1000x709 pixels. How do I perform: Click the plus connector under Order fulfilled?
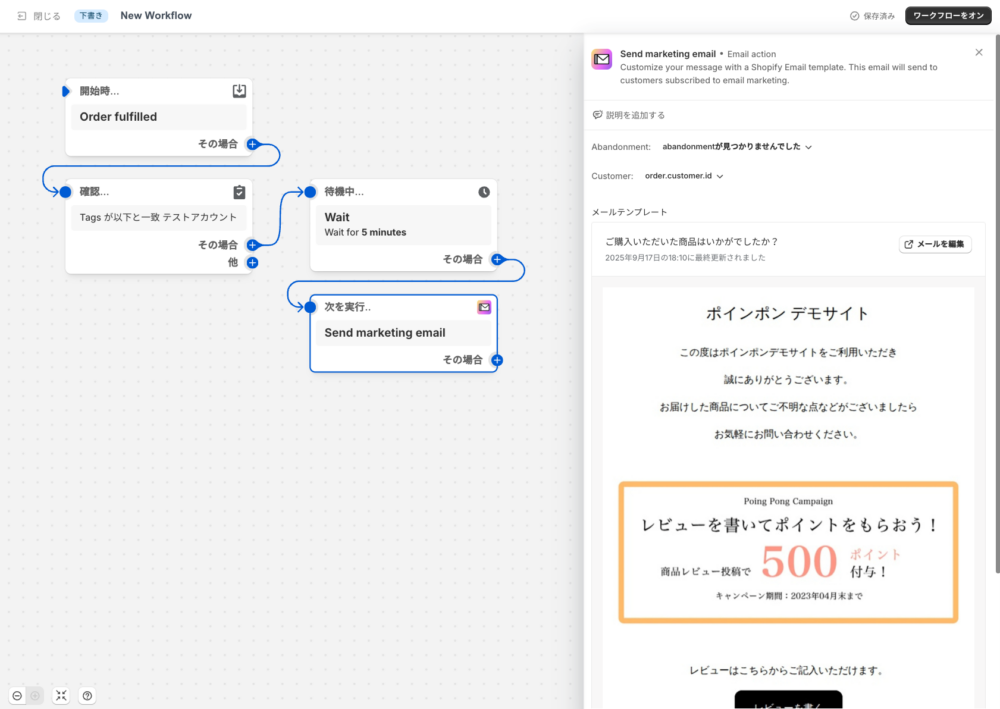pyautogui.click(x=252, y=144)
